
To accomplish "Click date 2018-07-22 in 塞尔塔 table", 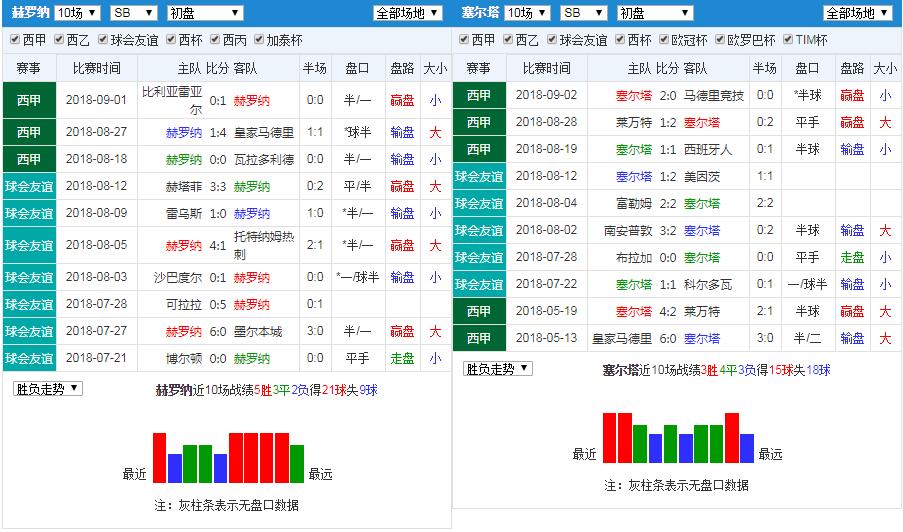I will [x=547, y=284].
